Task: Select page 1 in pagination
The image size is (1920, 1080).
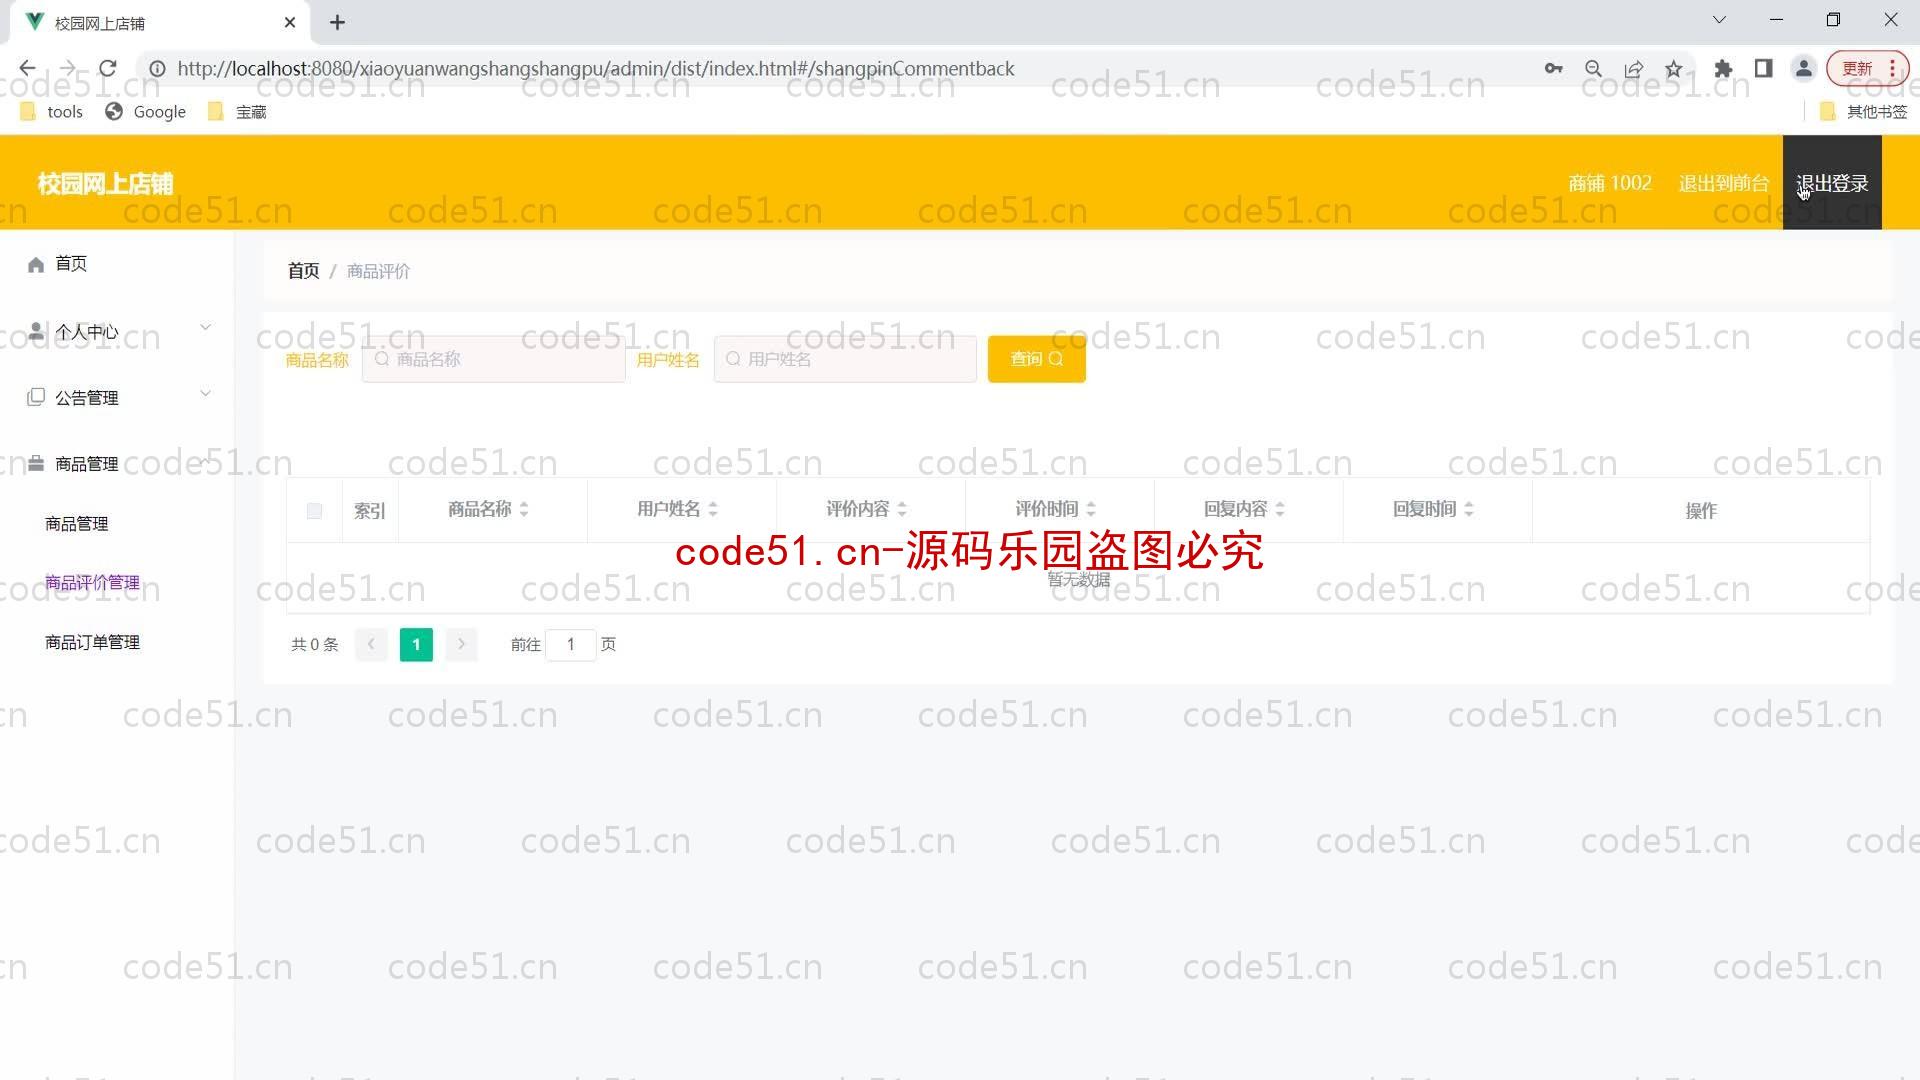Action: coord(416,644)
